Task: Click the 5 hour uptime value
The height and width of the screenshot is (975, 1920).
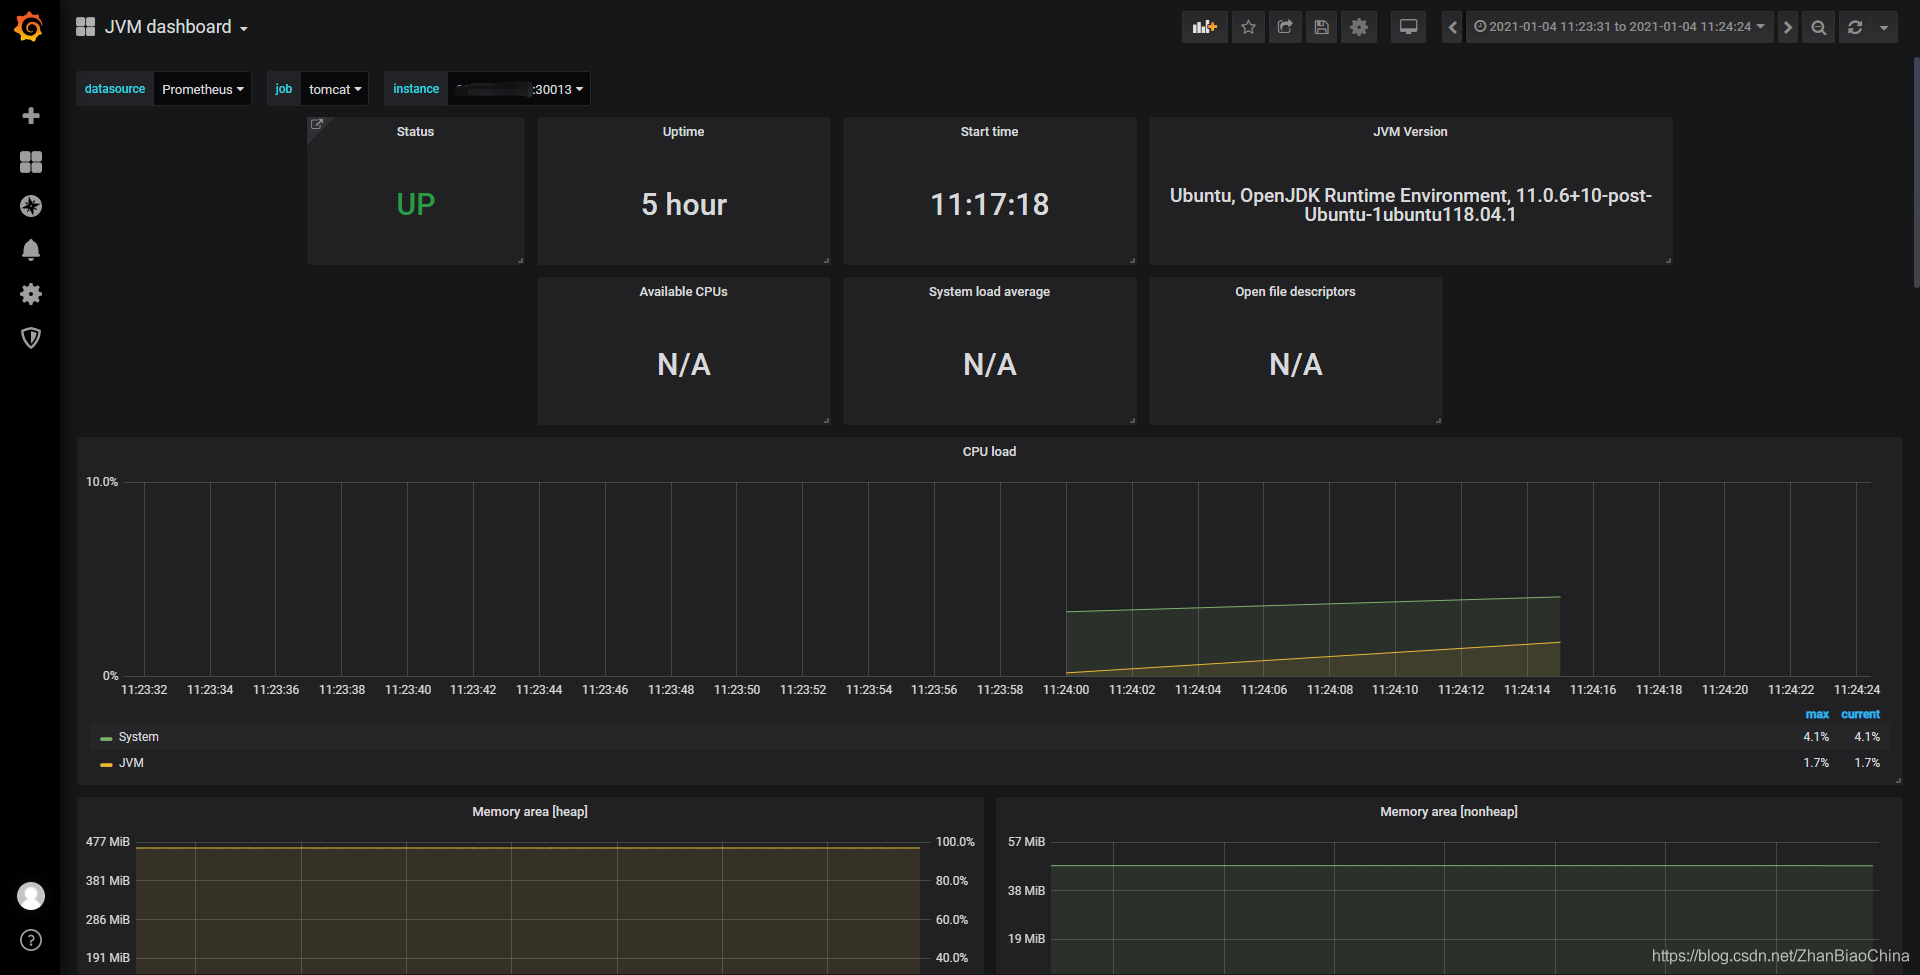Action: click(x=684, y=204)
